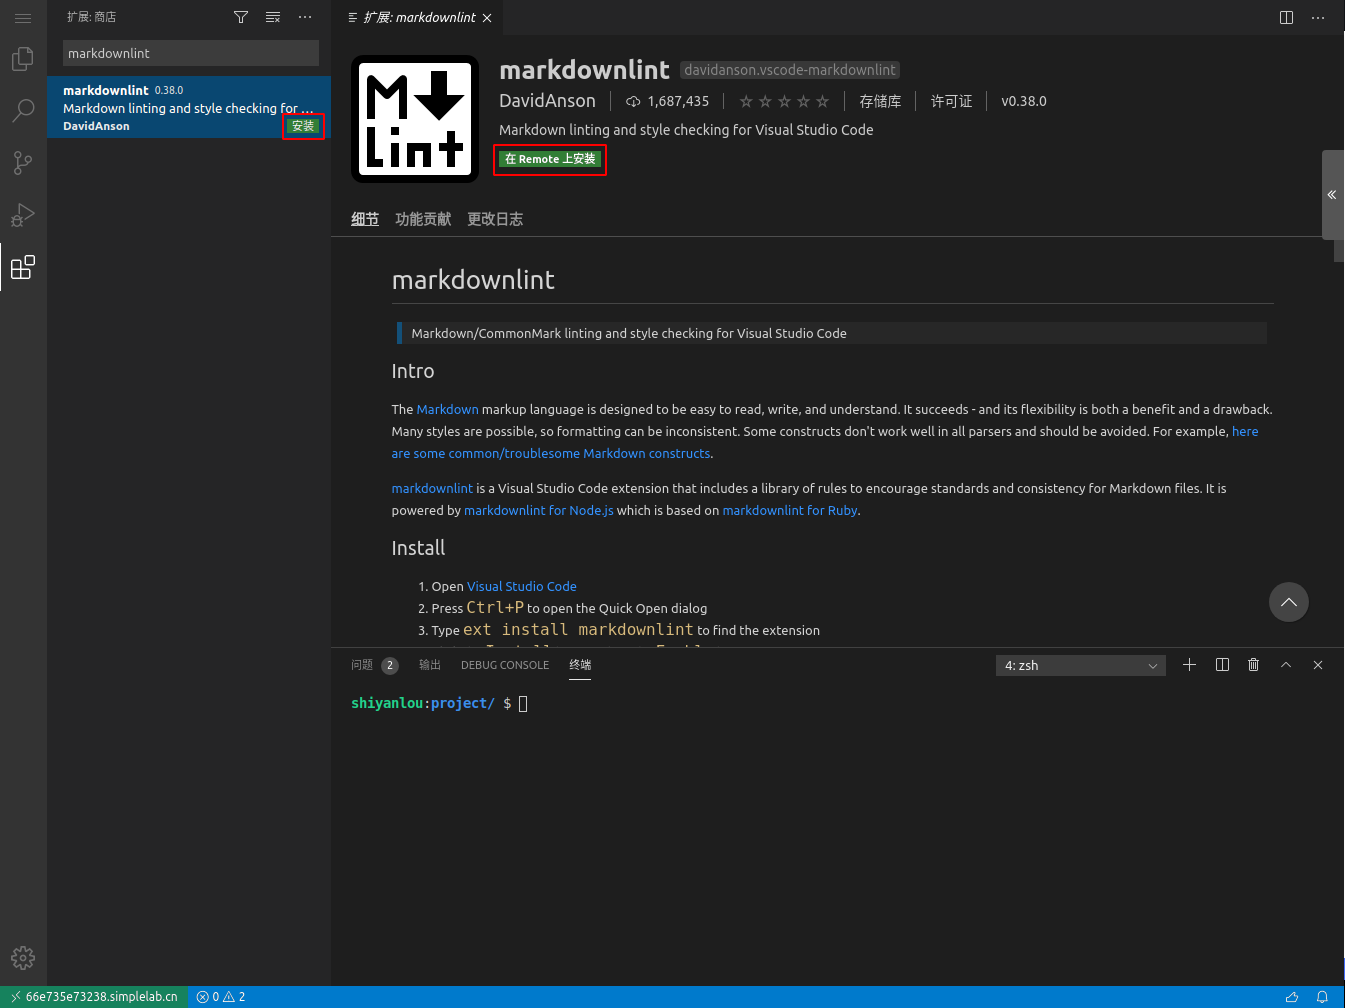
Task: Click the extension star rating
Action: pos(784,101)
